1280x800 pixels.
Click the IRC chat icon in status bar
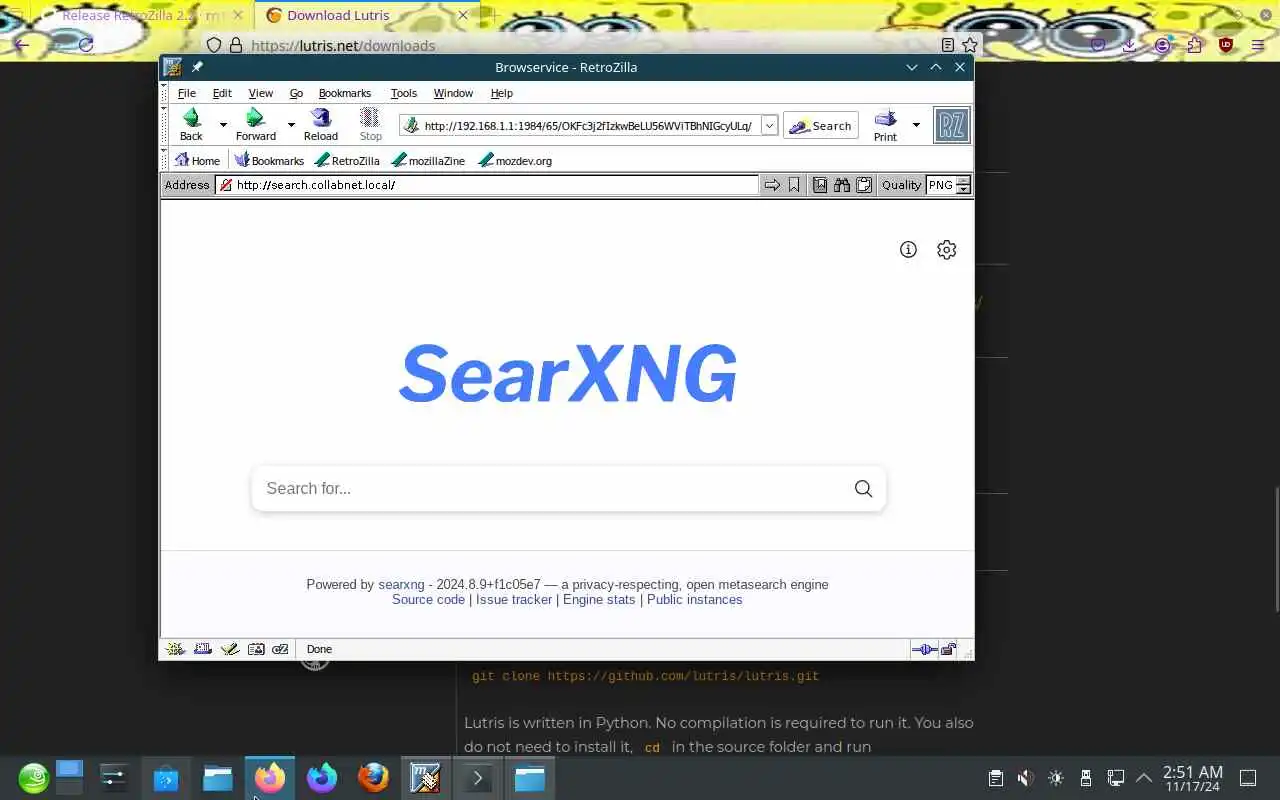coord(281,649)
